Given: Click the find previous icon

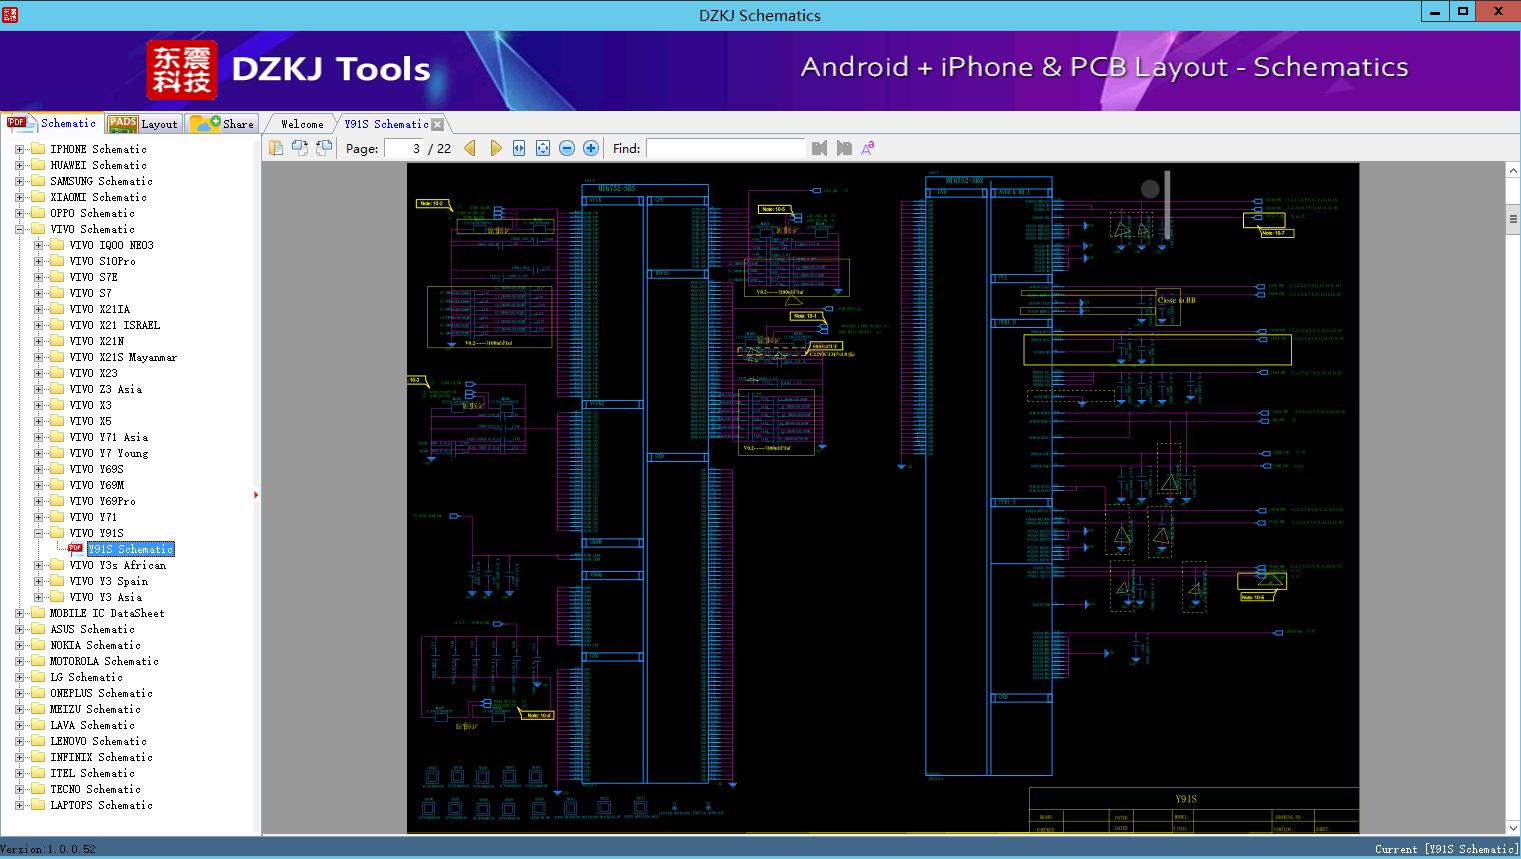Looking at the screenshot, I should click(820, 148).
